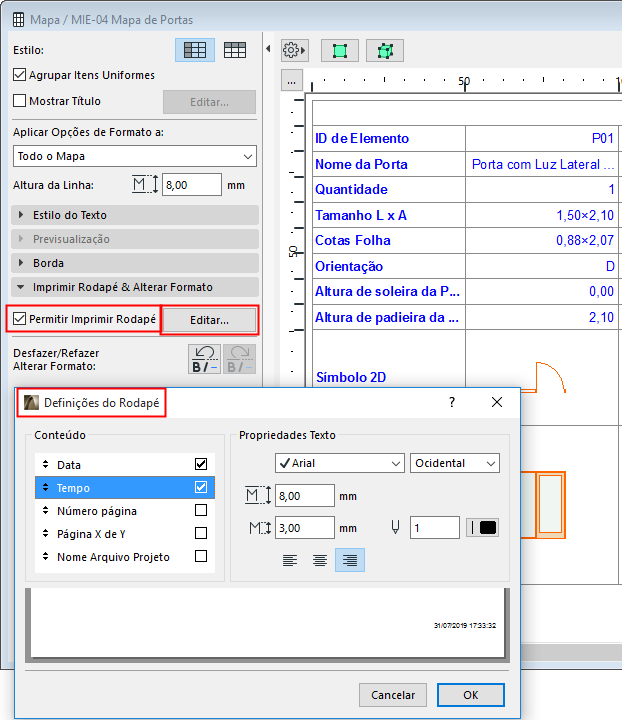Open the gear settings menu in the toolbar
This screenshot has height=720, width=622.
[294, 50]
